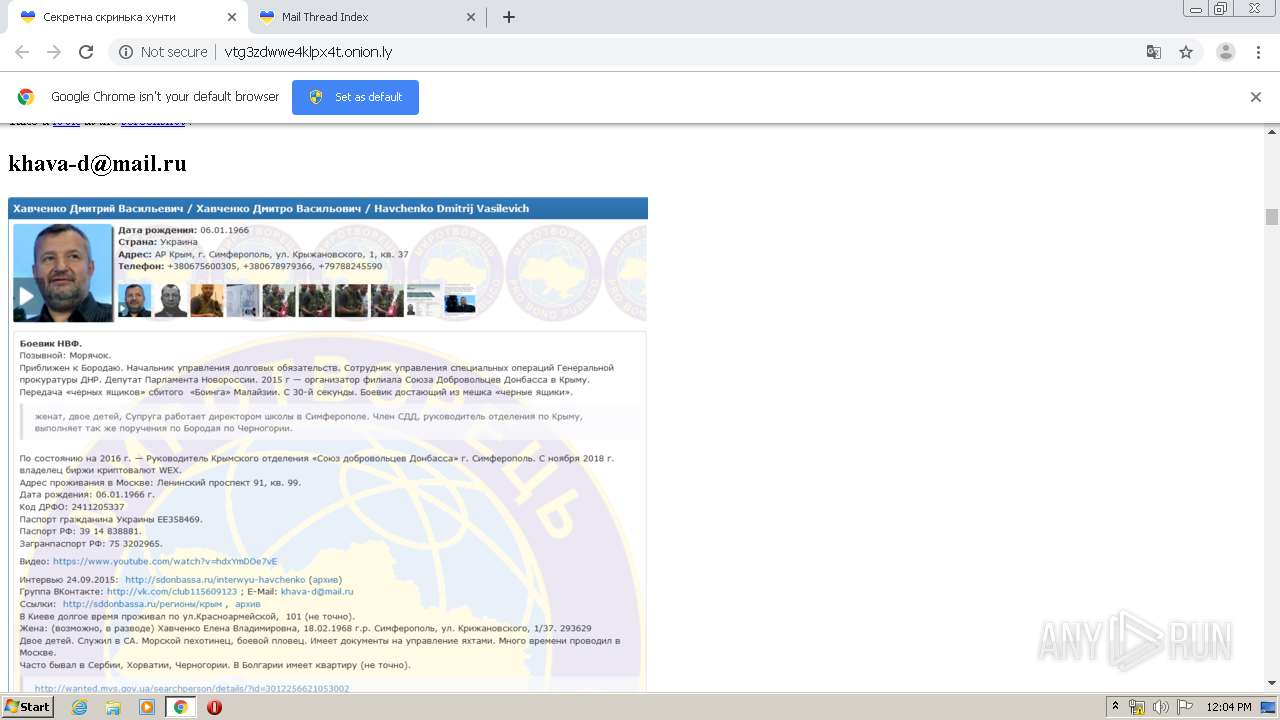Image resolution: width=1280 pixels, height=720 pixels.
Task: Open the media player taskbar icon
Action: (147, 707)
